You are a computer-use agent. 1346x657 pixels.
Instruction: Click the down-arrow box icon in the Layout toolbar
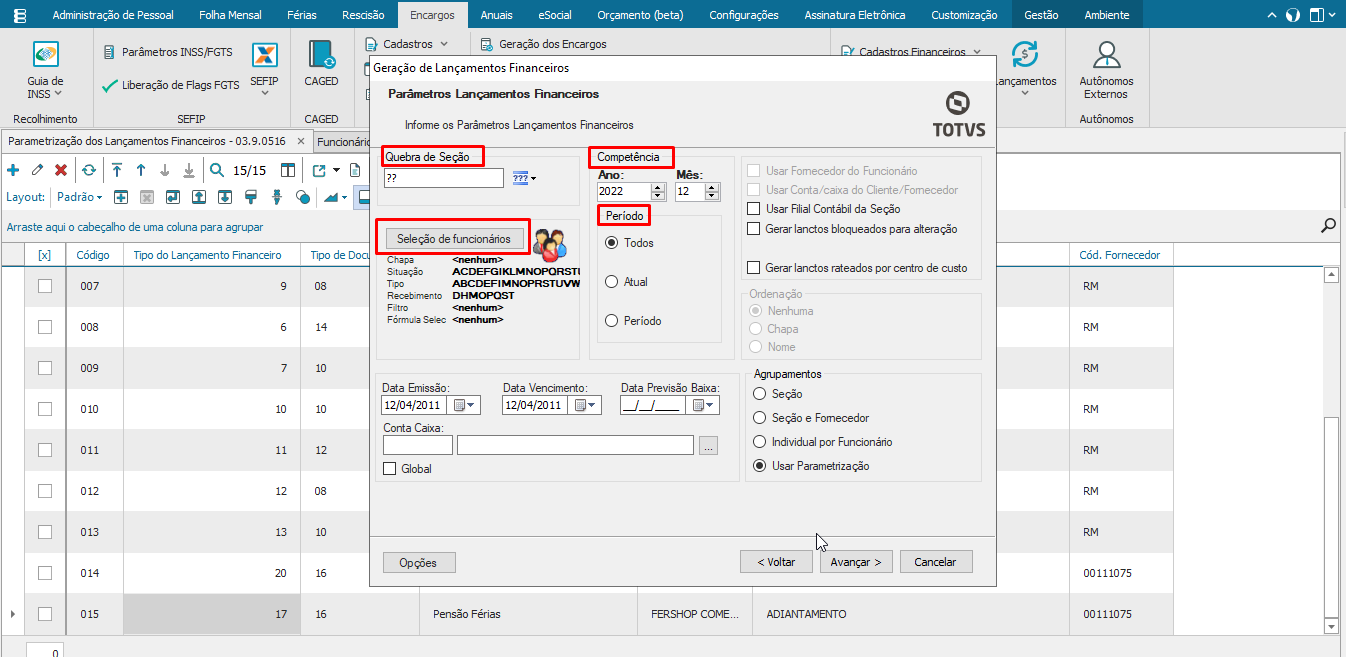click(x=224, y=197)
